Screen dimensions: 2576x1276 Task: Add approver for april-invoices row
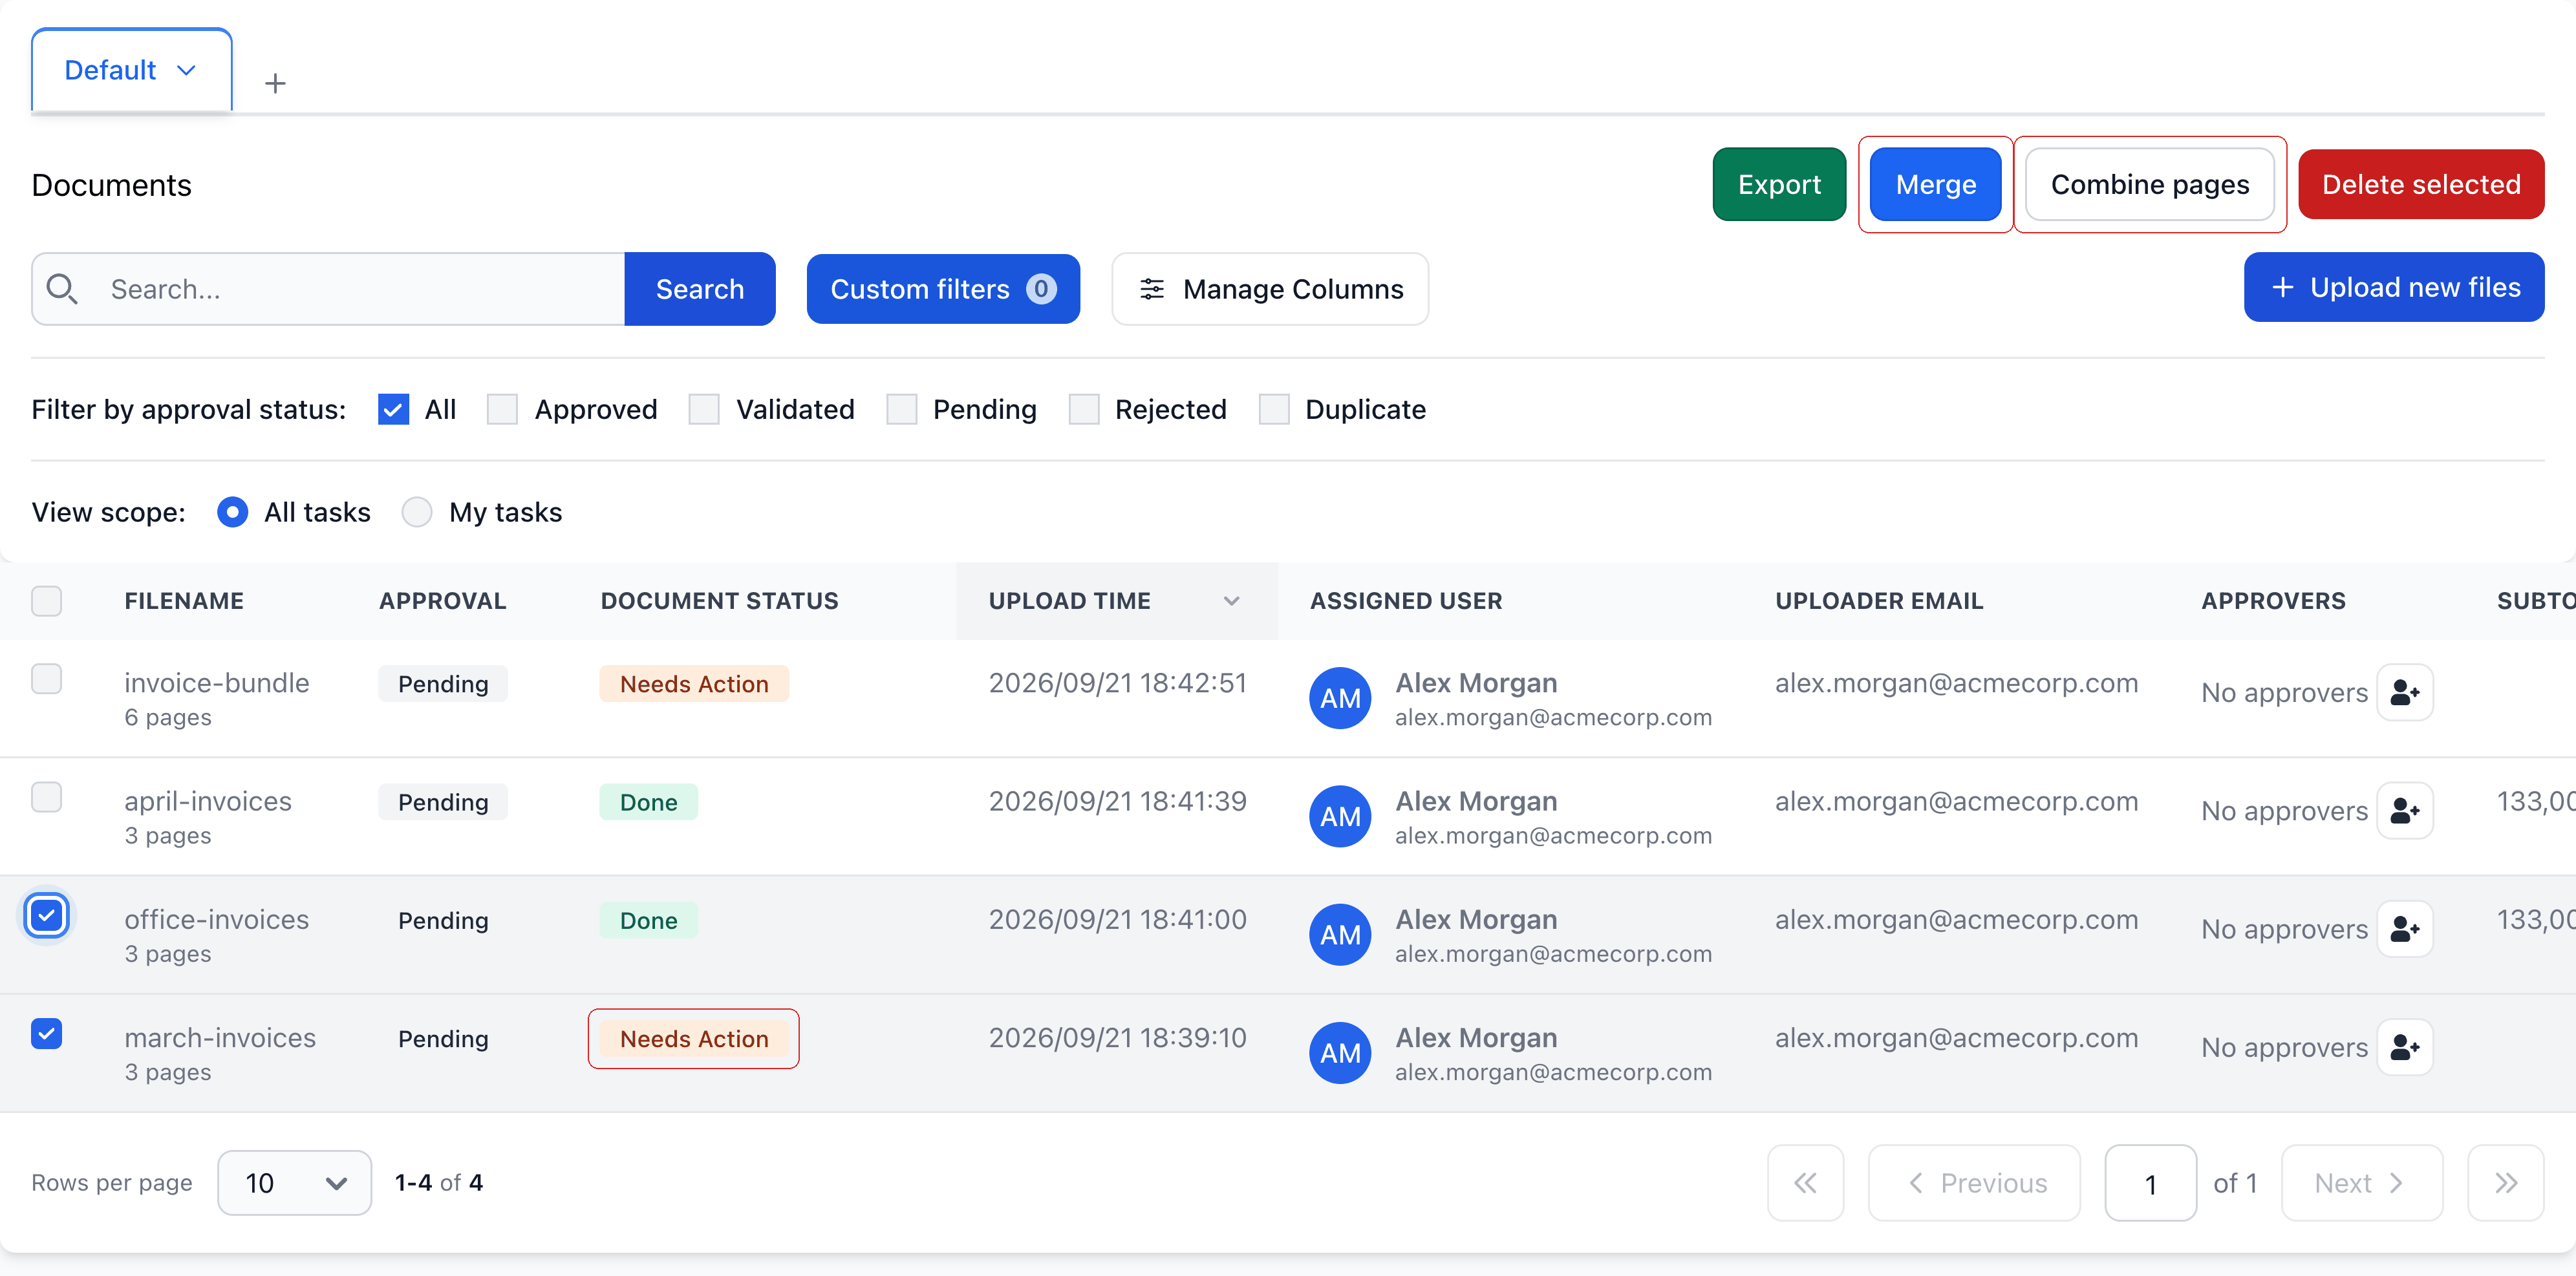(x=2404, y=810)
